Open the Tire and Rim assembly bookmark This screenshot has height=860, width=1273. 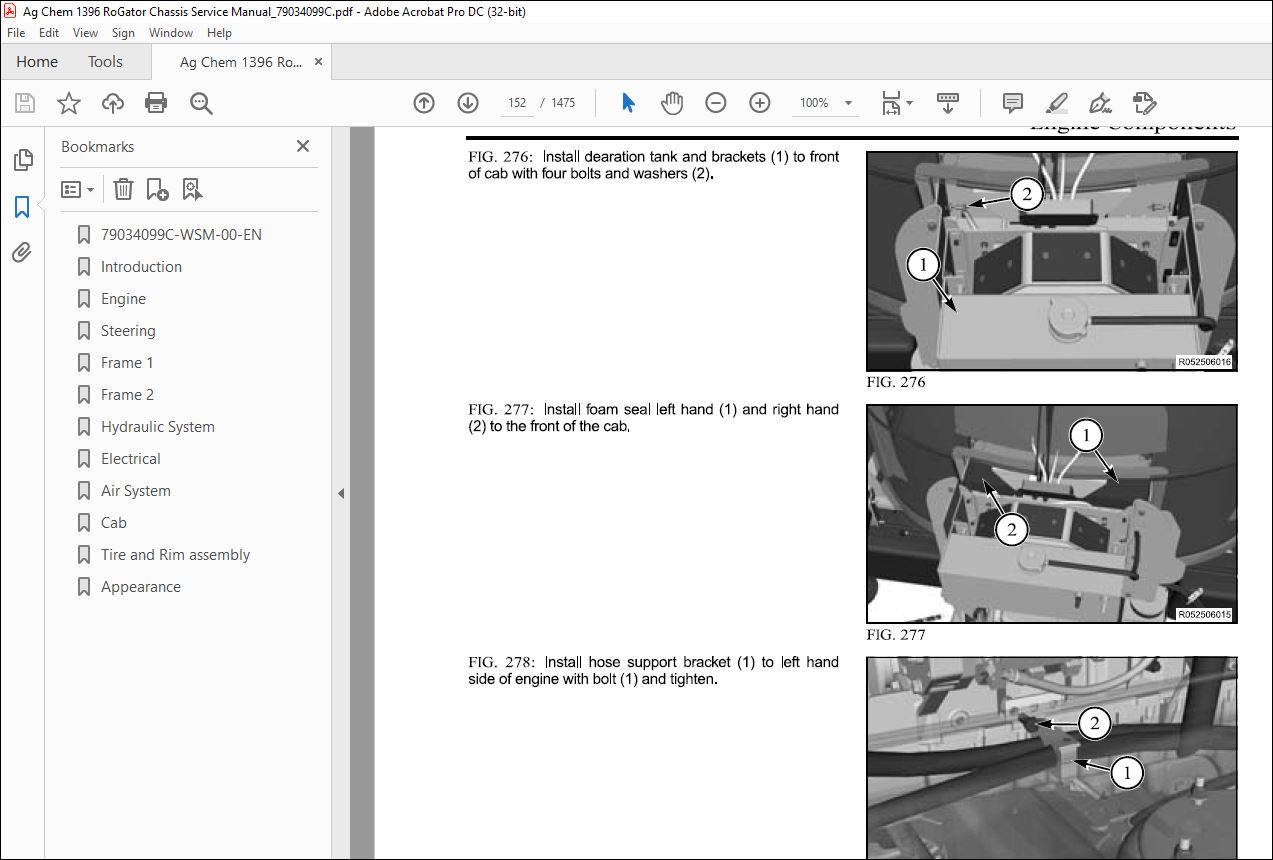[x=175, y=555]
